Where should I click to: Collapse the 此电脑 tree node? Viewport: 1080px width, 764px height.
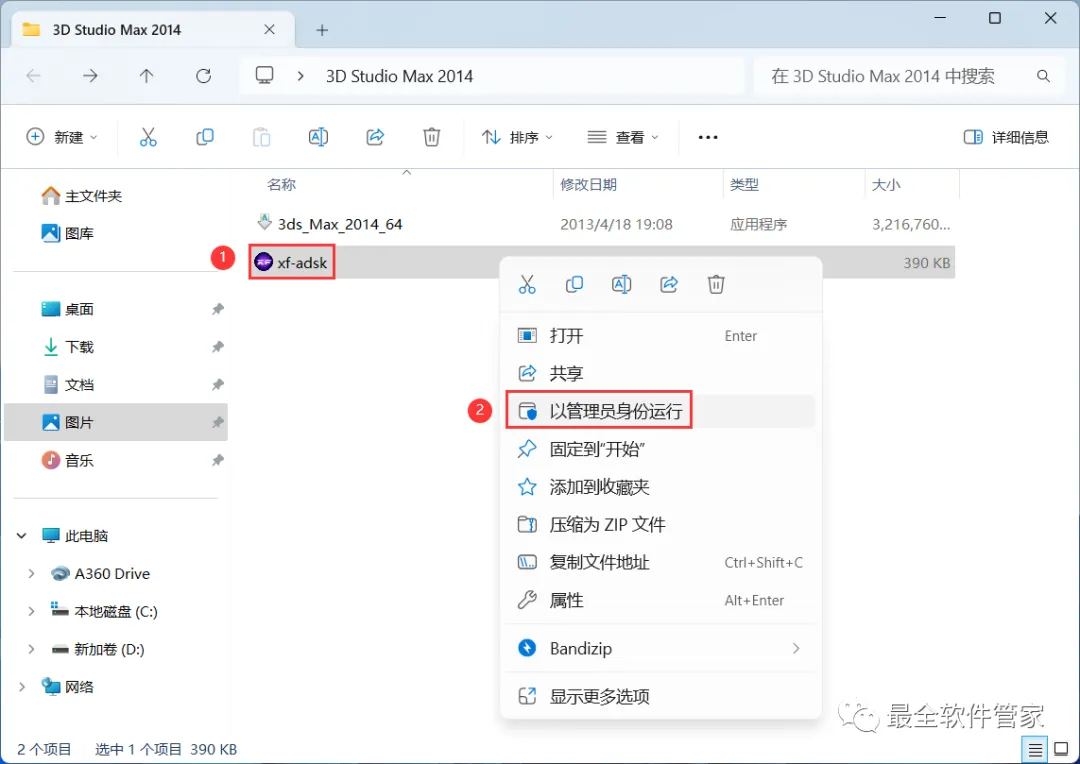click(22, 535)
